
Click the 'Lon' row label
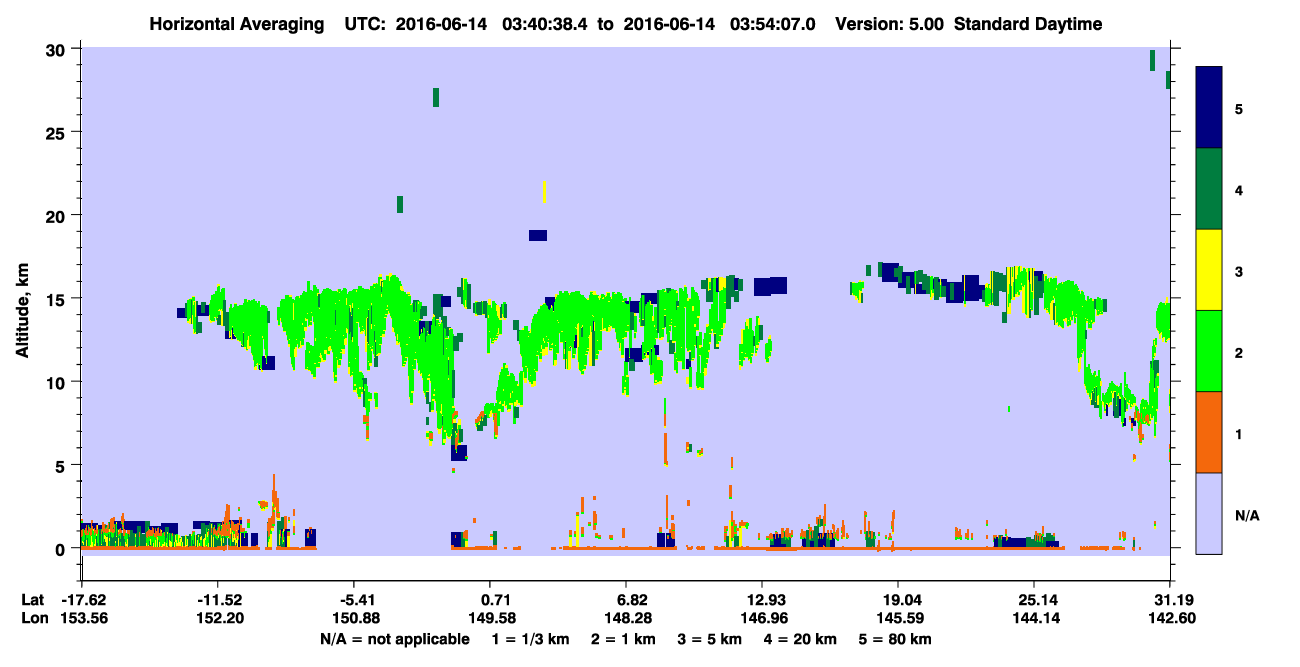pos(33,619)
